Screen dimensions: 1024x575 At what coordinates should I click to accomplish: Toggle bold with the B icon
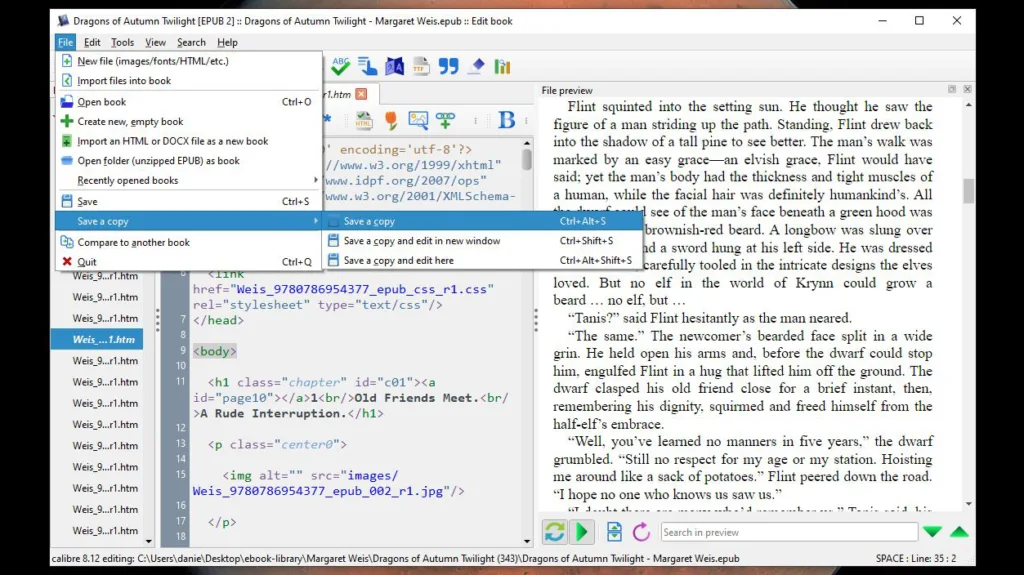(x=507, y=120)
